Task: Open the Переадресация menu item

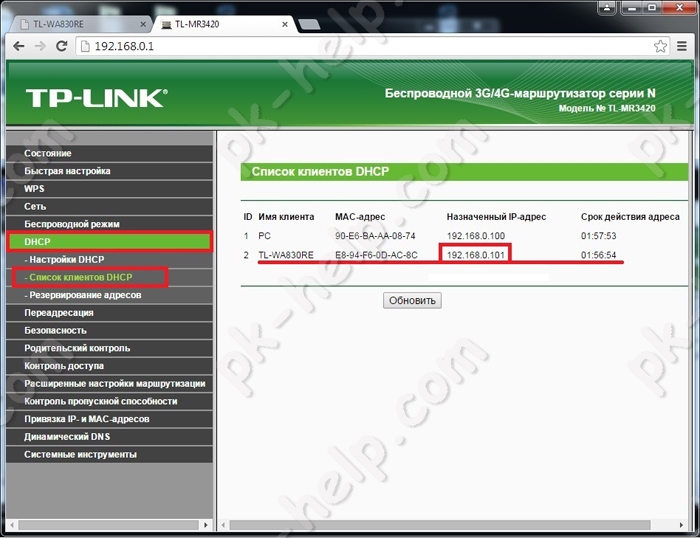Action: (x=109, y=313)
